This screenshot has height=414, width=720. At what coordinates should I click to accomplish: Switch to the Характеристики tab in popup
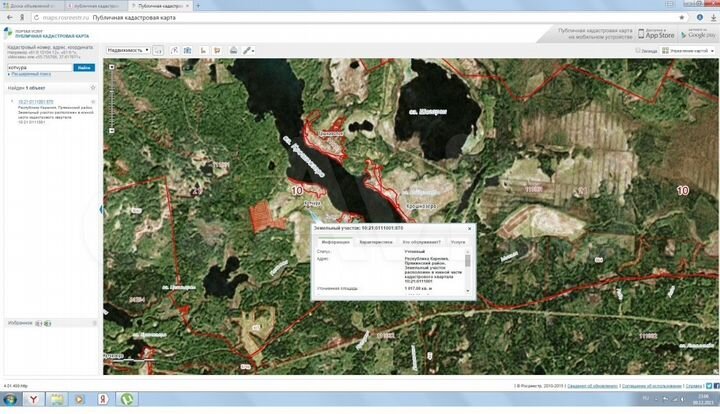pyautogui.click(x=375, y=242)
